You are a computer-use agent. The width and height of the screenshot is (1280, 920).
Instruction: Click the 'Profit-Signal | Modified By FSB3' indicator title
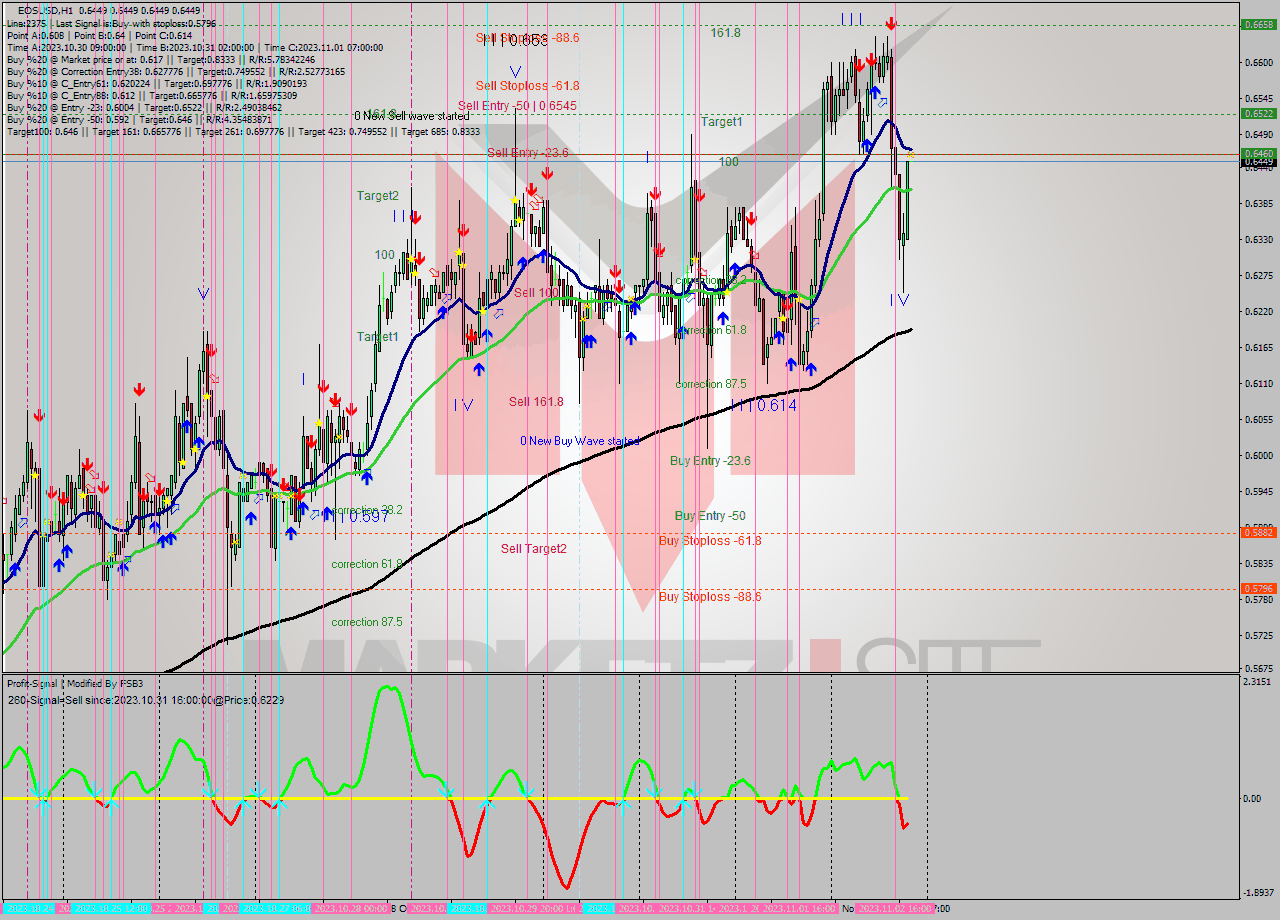(75, 684)
